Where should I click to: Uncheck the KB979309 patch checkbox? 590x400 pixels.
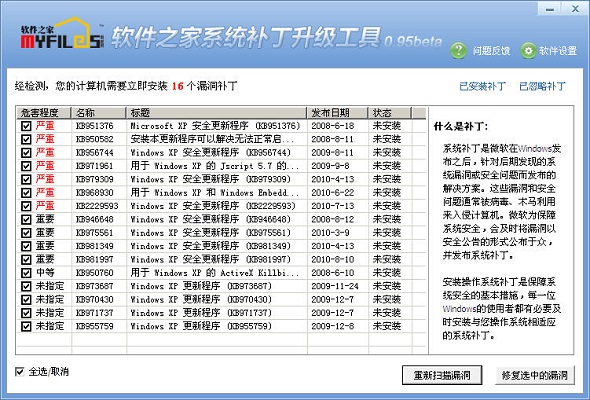(26, 179)
